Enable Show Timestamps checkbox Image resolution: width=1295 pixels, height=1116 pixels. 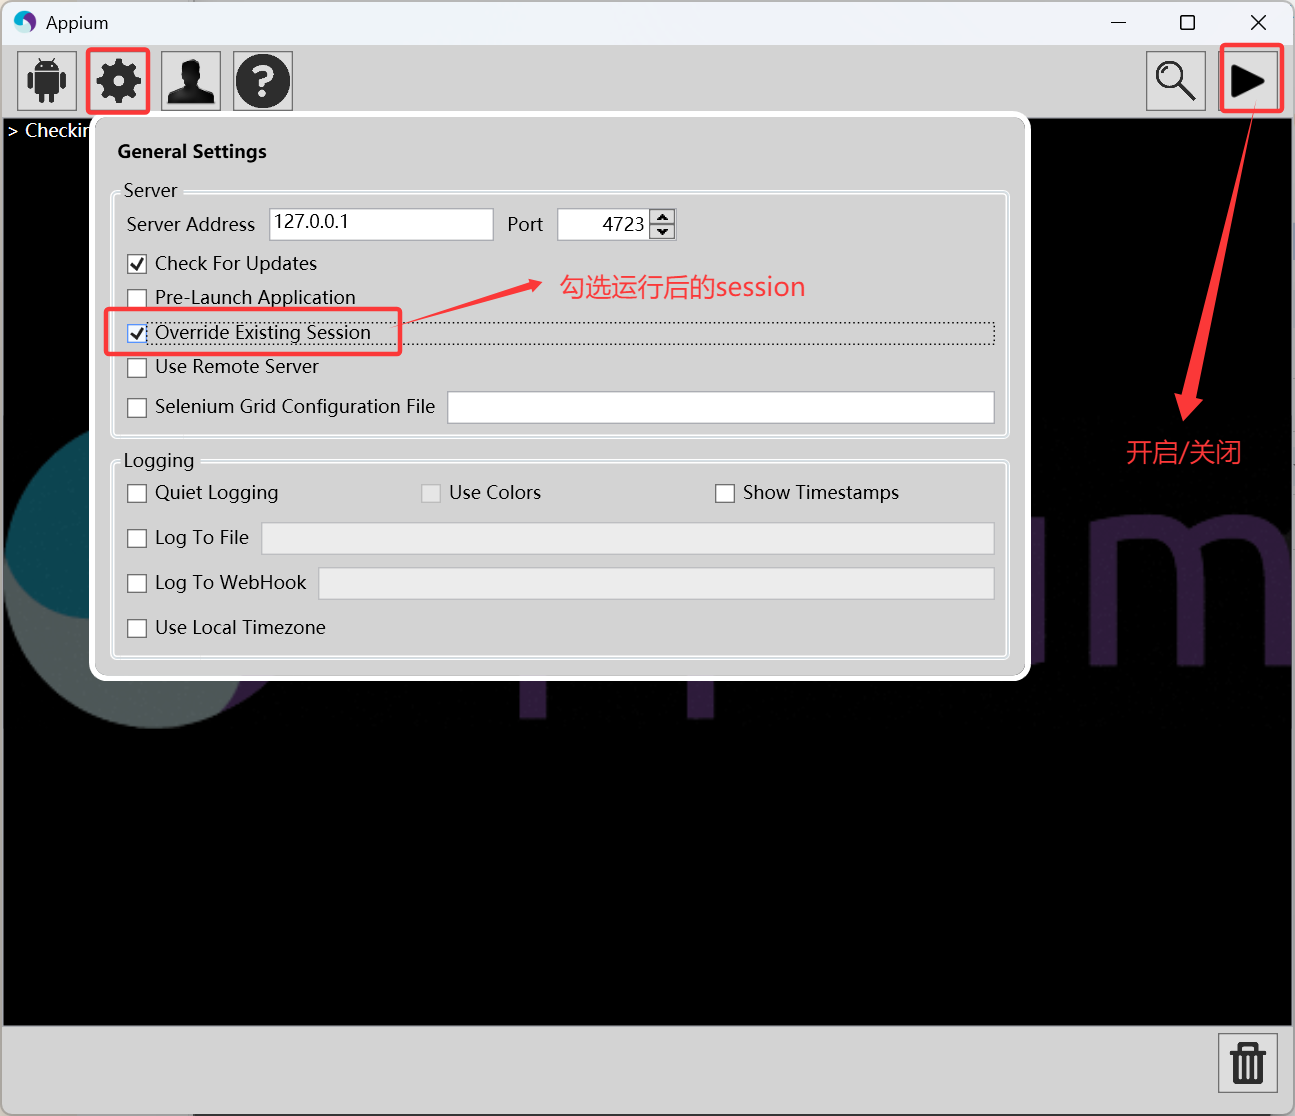(x=725, y=493)
